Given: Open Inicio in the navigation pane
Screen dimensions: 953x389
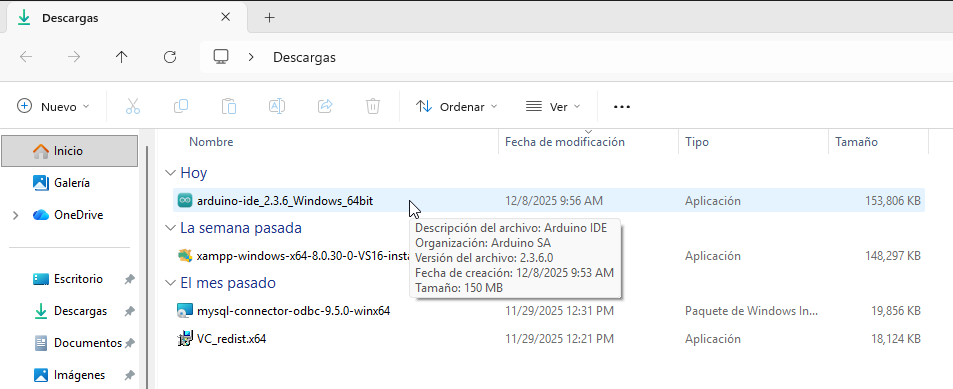Looking at the screenshot, I should pos(69,151).
